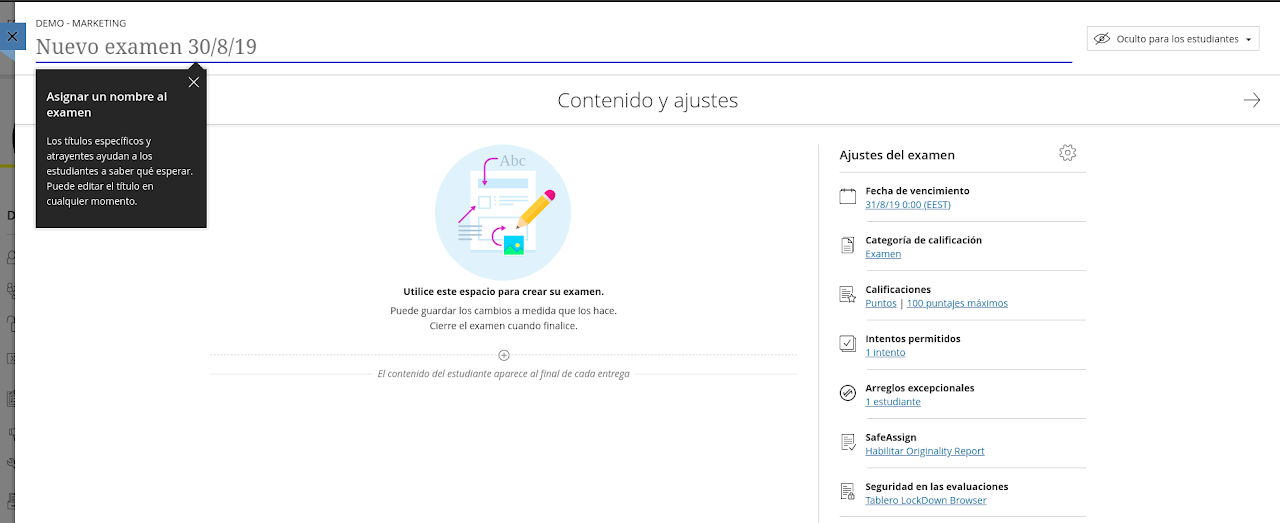Open the 'Examen' category link

click(883, 254)
